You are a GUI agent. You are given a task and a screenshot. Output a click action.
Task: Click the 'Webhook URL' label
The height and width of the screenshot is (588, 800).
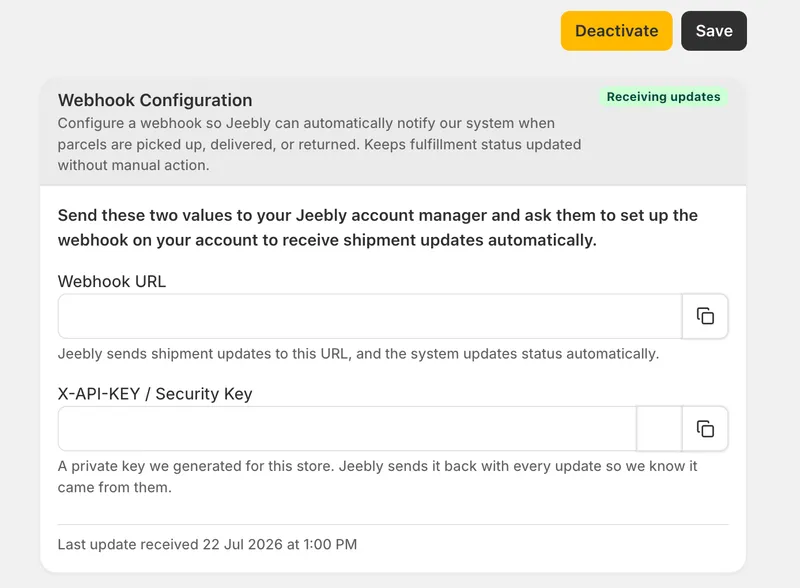pyautogui.click(x=112, y=281)
